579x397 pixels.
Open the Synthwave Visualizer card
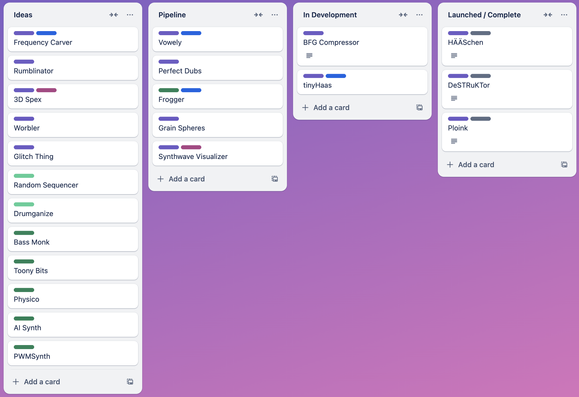[x=217, y=153]
